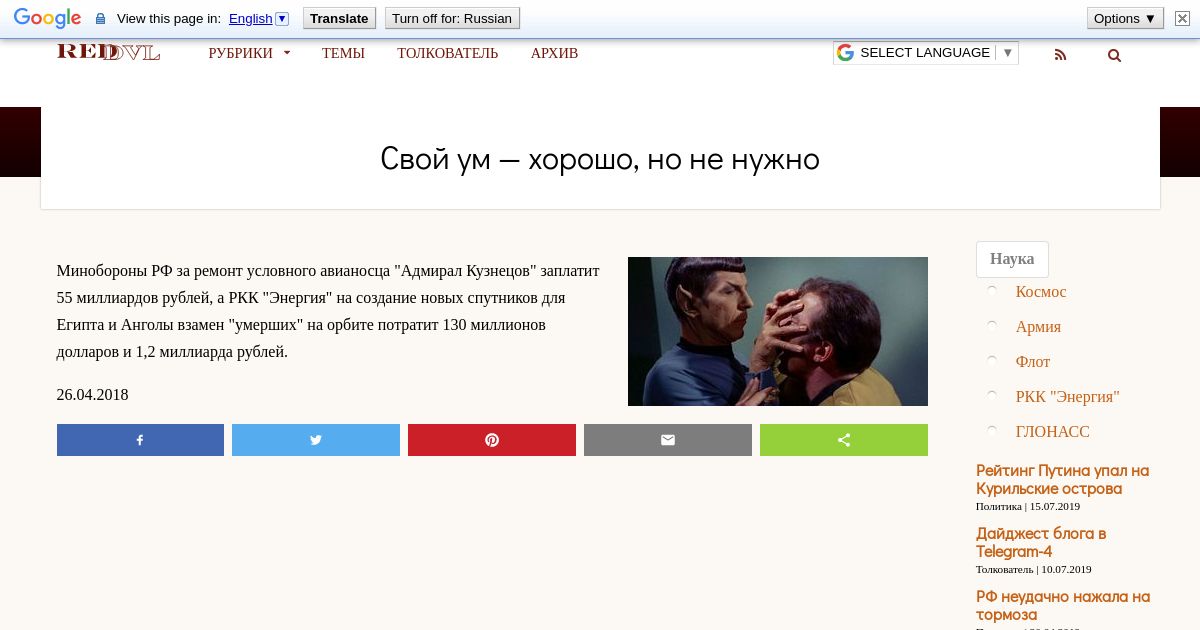
Task: Expand the Рубрики dropdown menu
Action: click(x=249, y=53)
